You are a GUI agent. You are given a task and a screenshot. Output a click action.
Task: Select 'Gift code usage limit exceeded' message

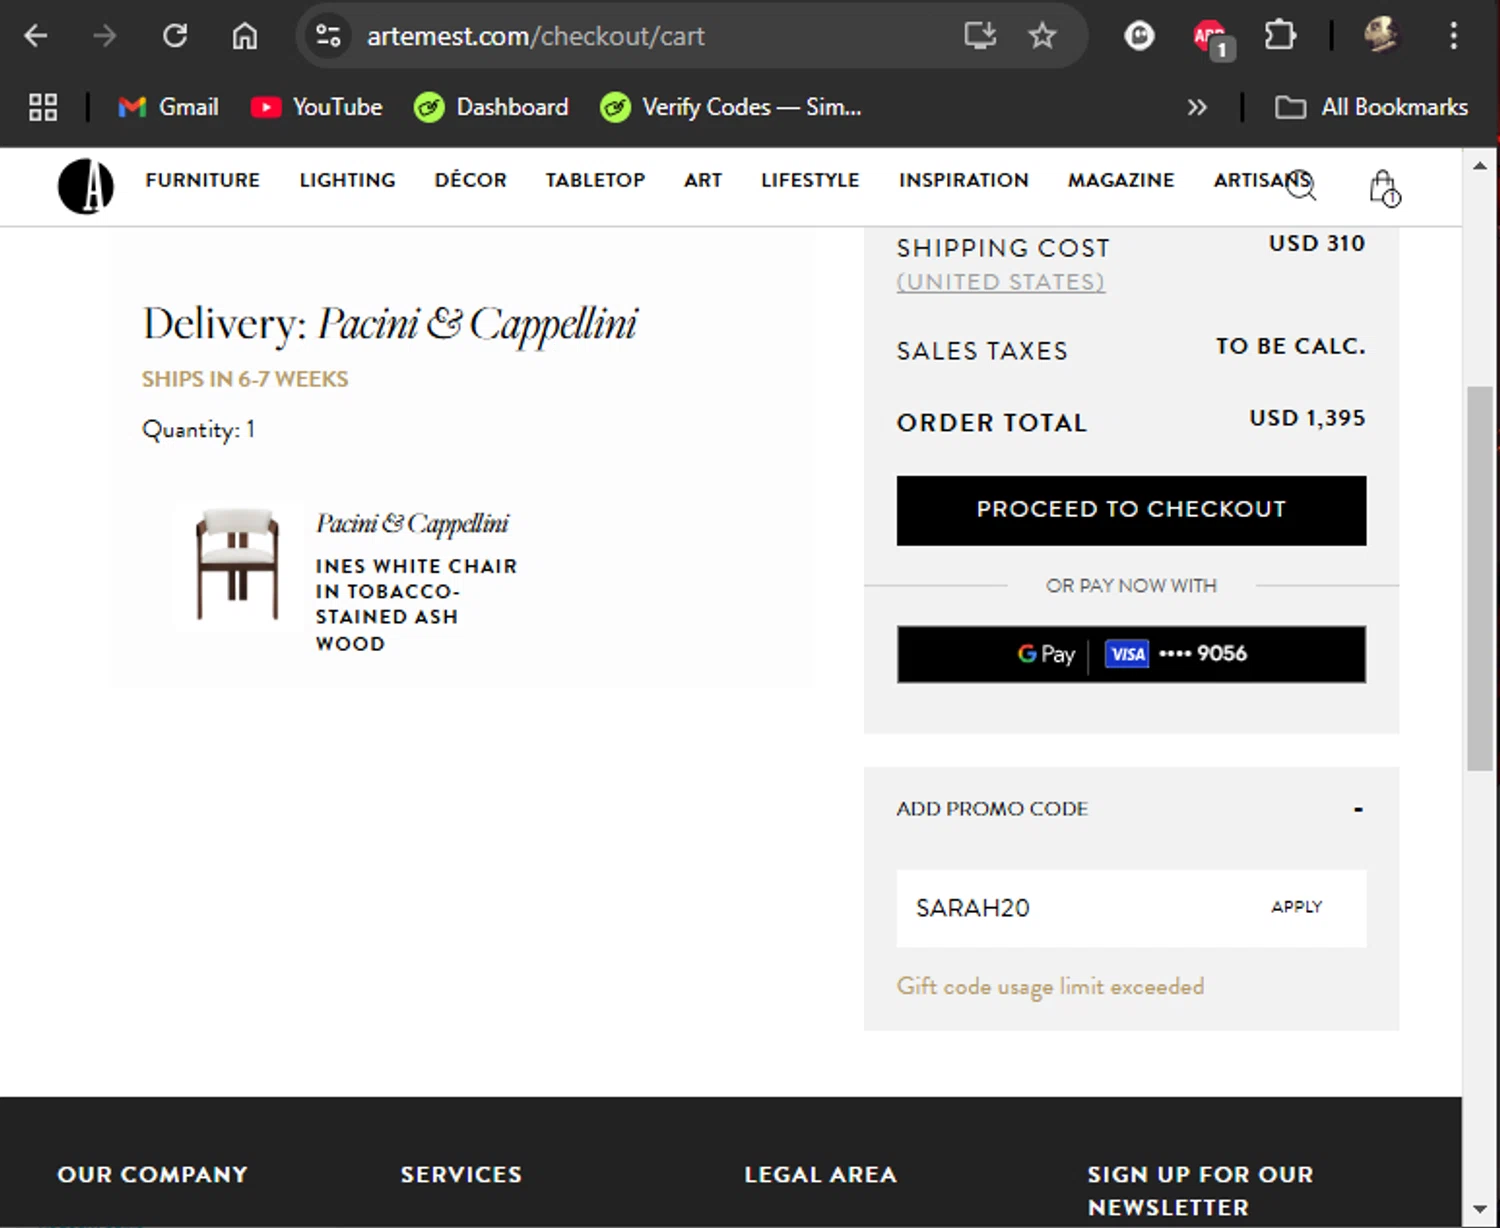coord(1050,987)
